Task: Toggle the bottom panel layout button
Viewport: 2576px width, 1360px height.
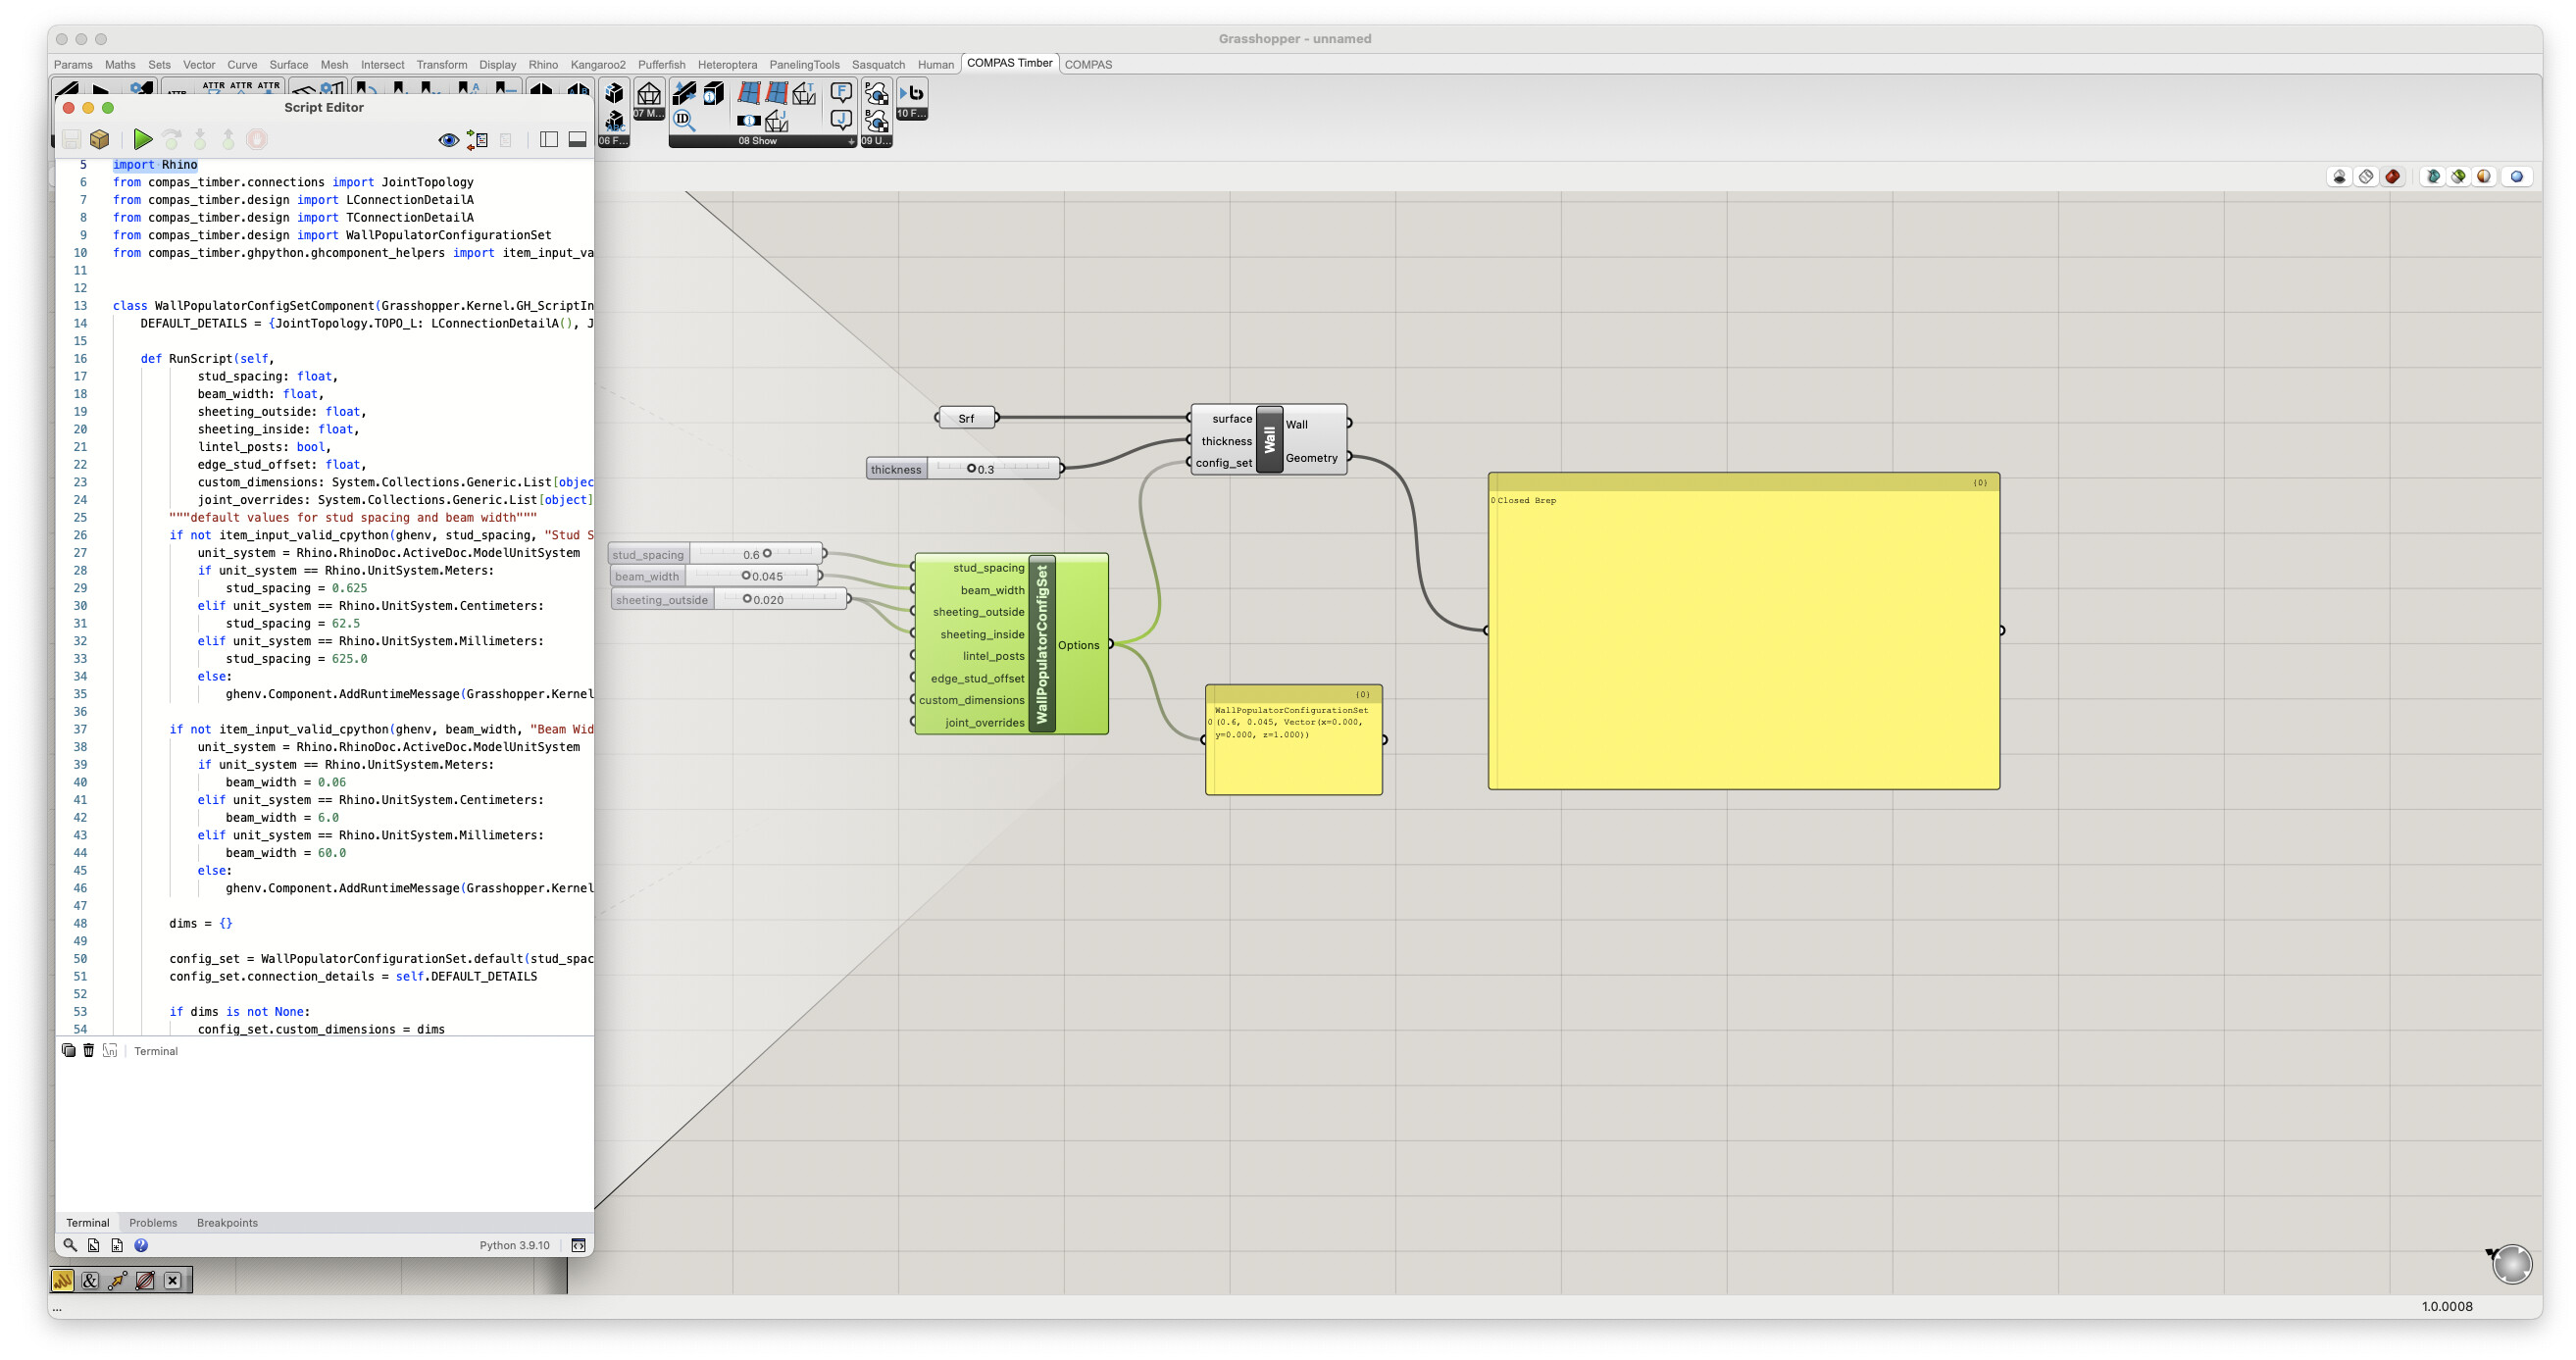Action: tap(577, 140)
